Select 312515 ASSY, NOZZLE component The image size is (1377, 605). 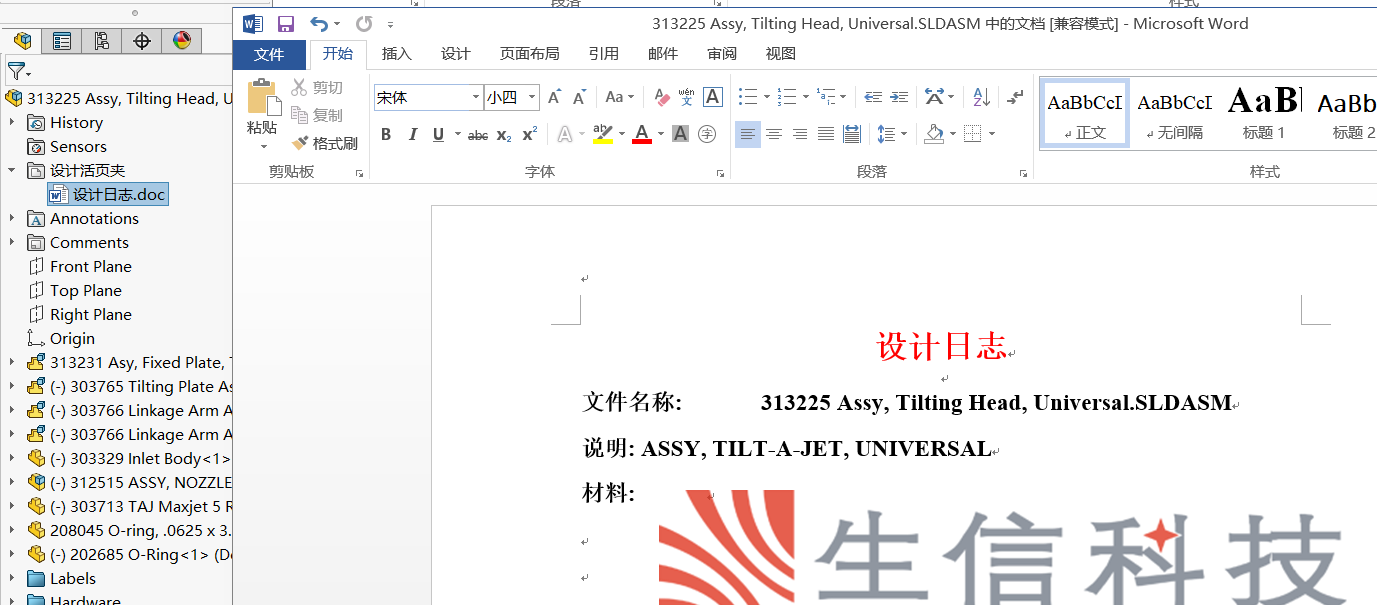click(140, 482)
